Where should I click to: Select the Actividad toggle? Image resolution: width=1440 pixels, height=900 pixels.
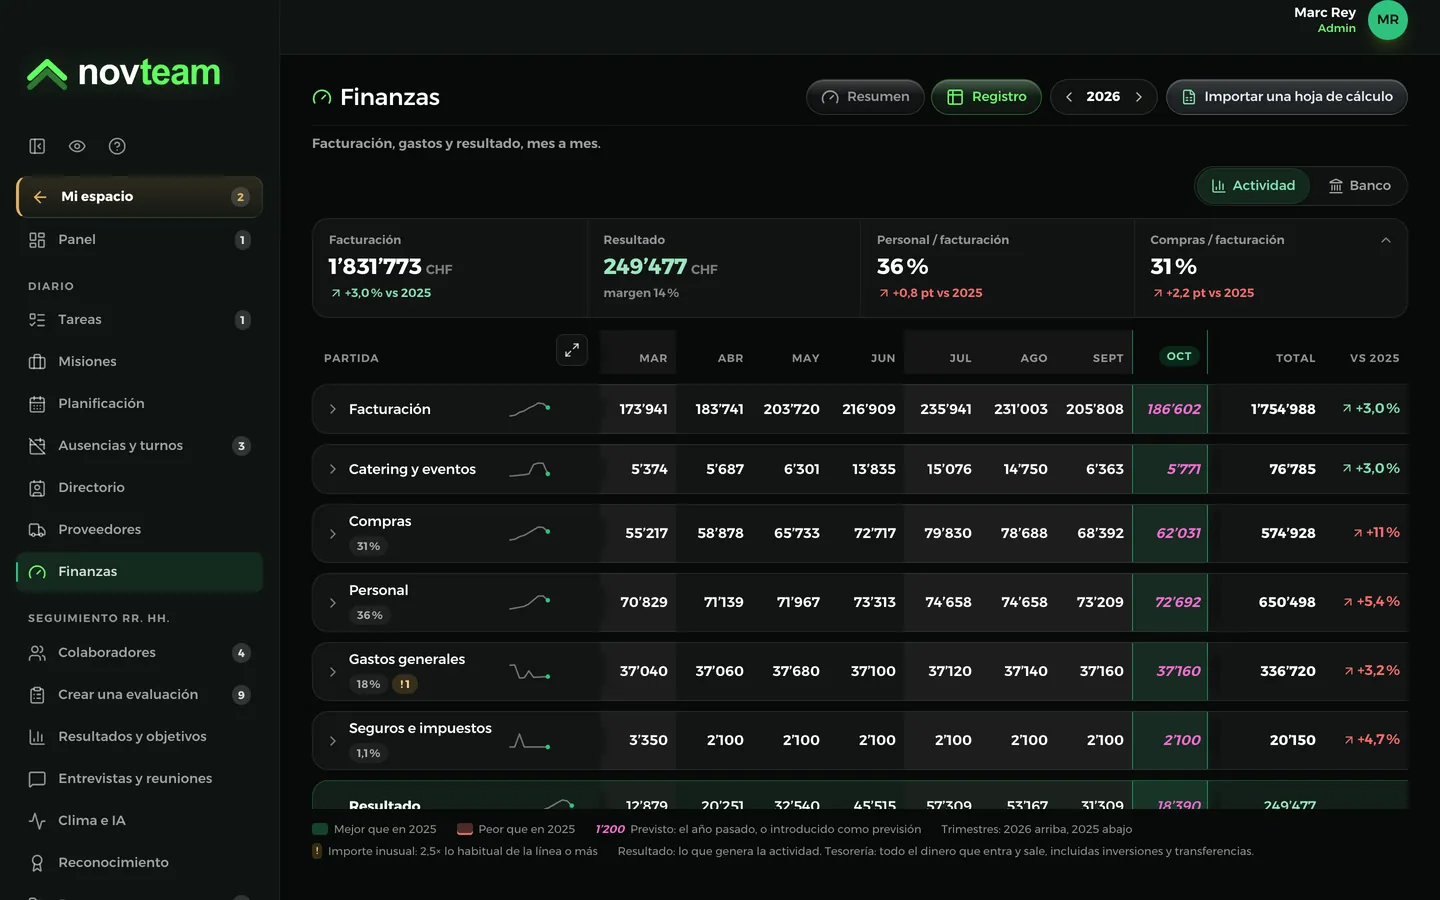point(1253,186)
